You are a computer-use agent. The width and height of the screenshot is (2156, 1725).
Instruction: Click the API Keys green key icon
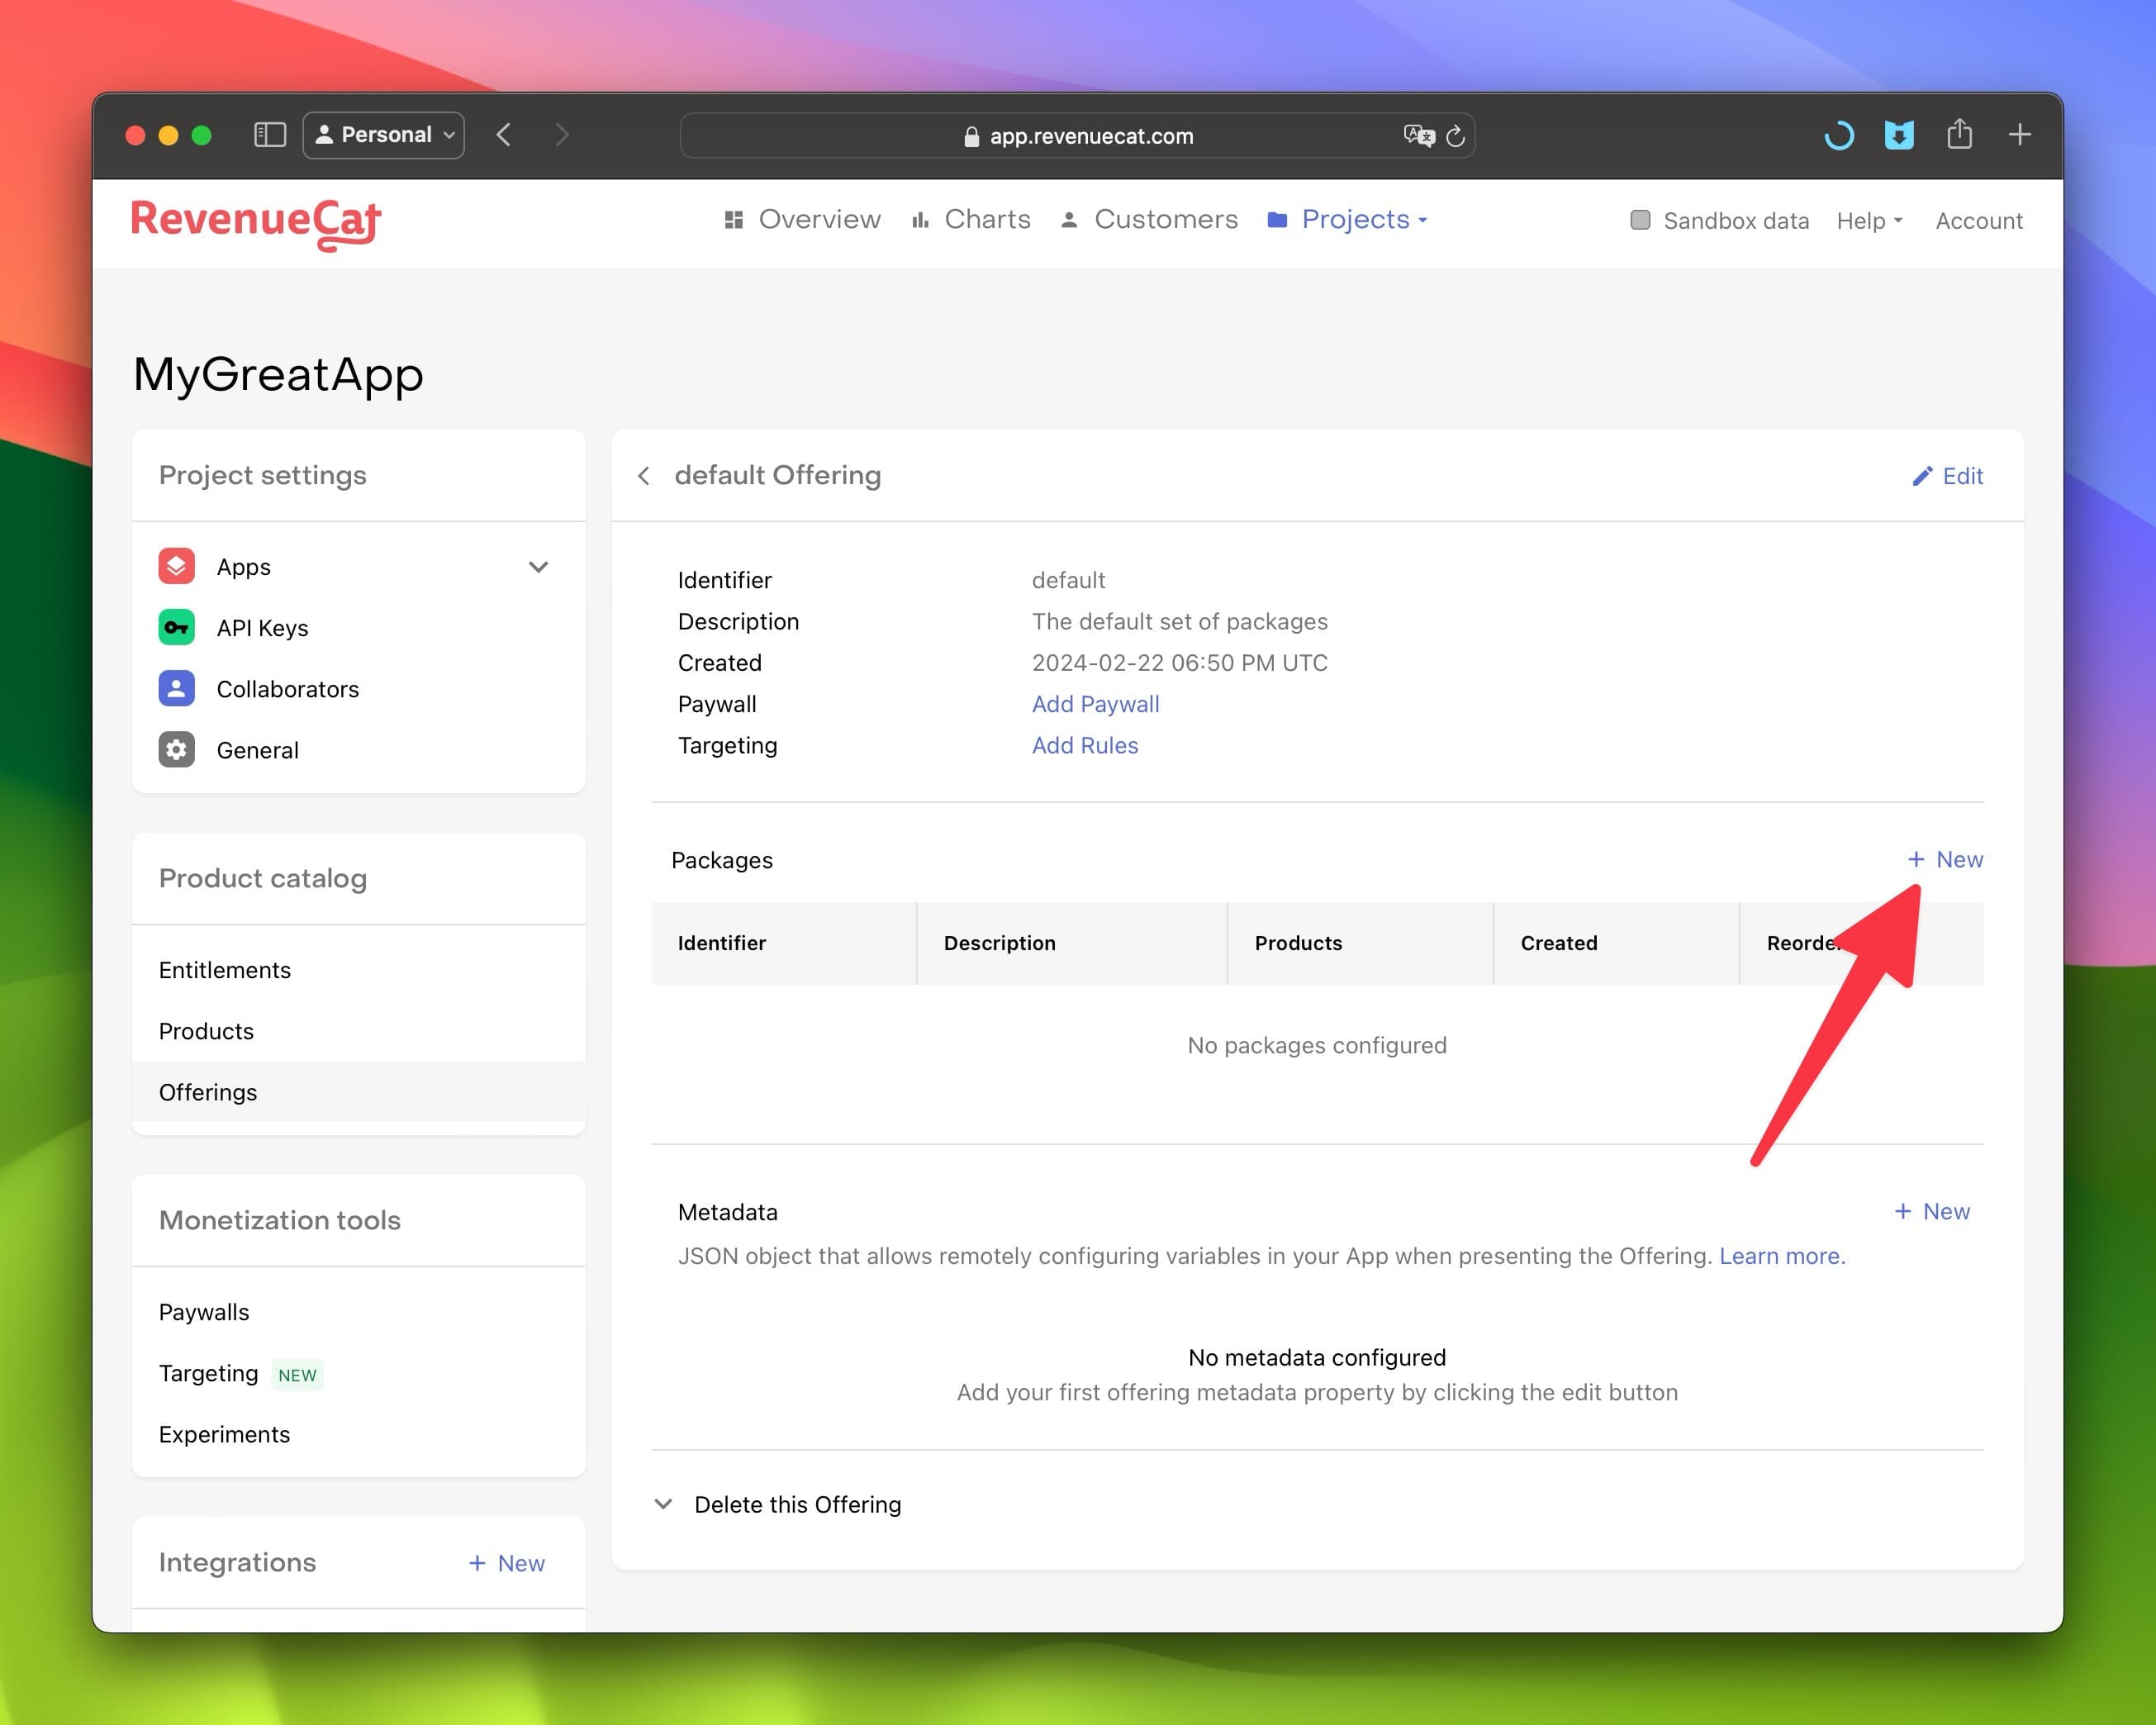click(x=177, y=627)
